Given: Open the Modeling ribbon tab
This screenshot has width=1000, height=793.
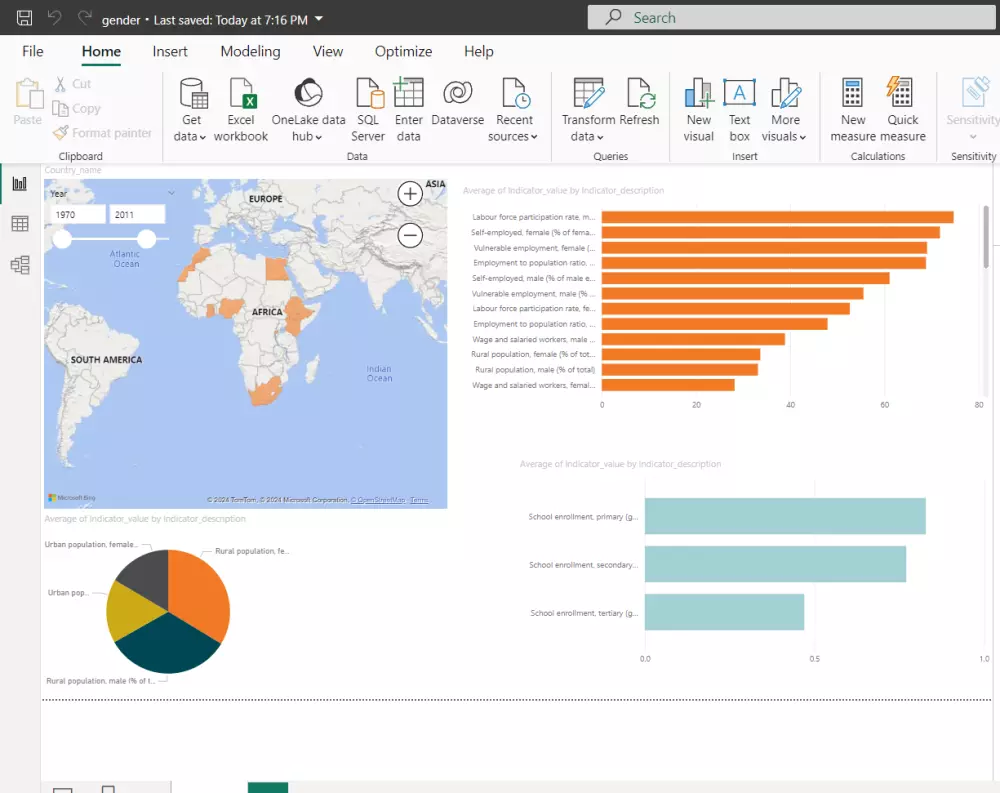Looking at the screenshot, I should click(250, 52).
